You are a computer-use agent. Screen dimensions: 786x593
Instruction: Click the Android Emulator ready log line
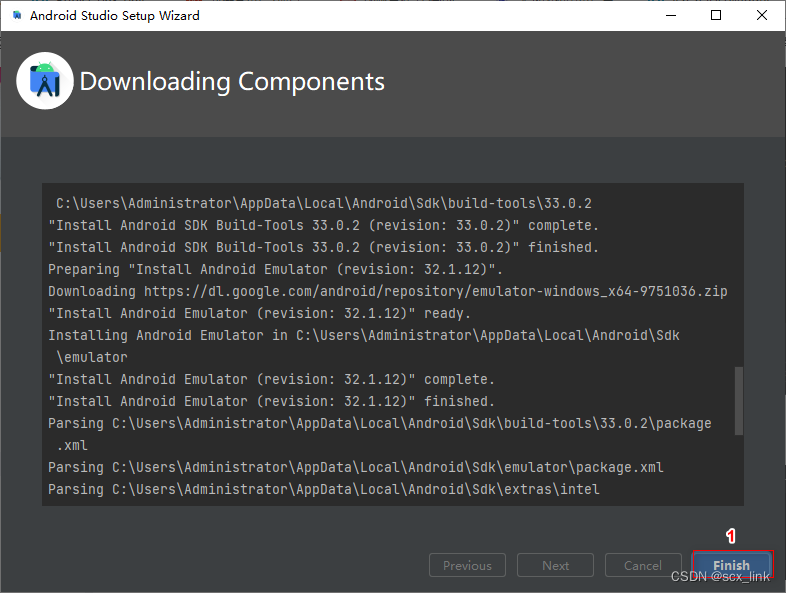260,314
